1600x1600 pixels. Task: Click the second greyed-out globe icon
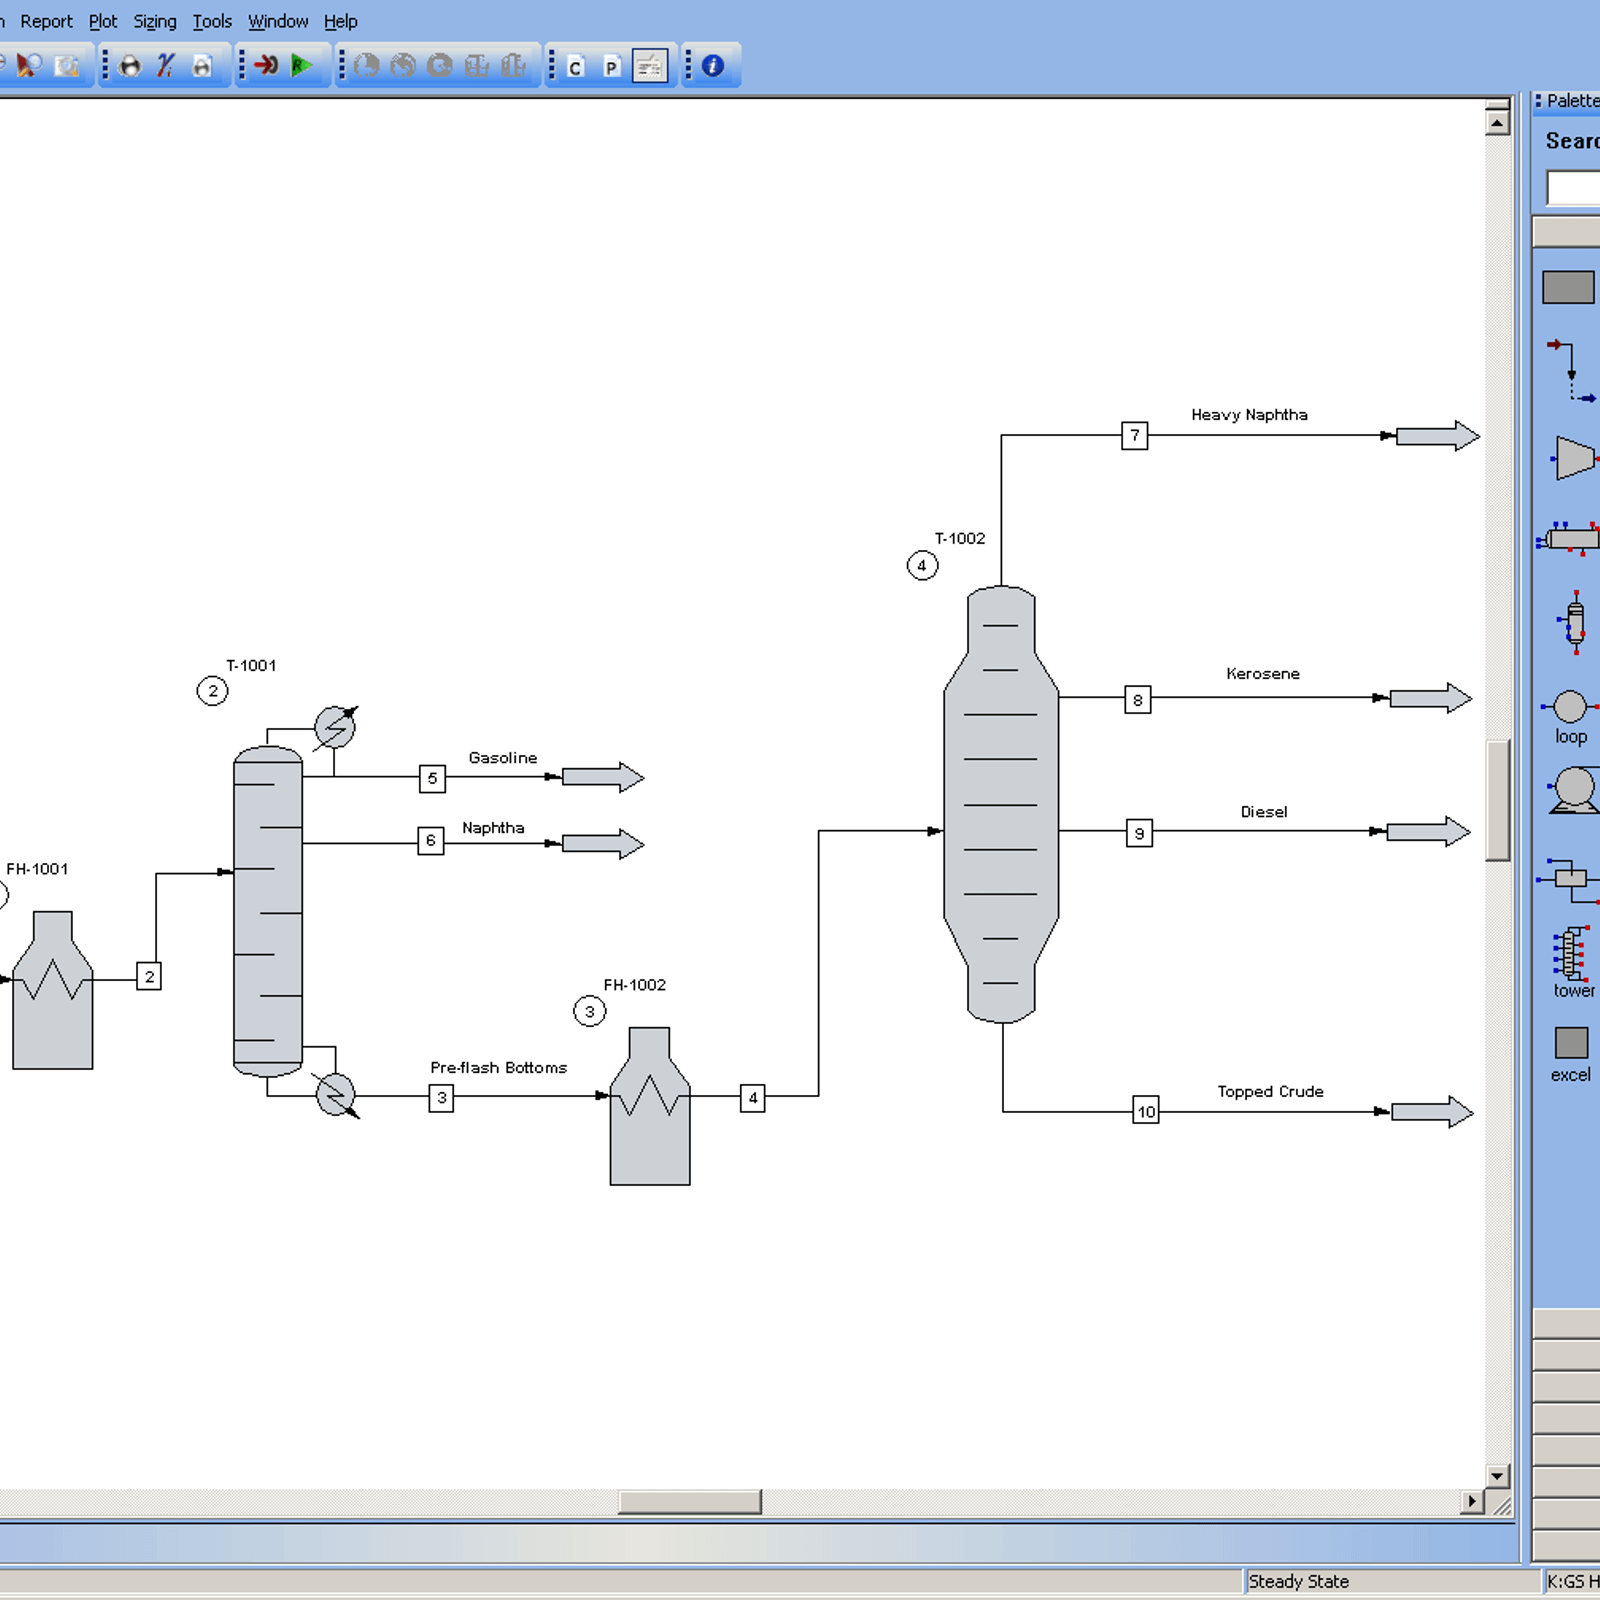click(x=403, y=66)
